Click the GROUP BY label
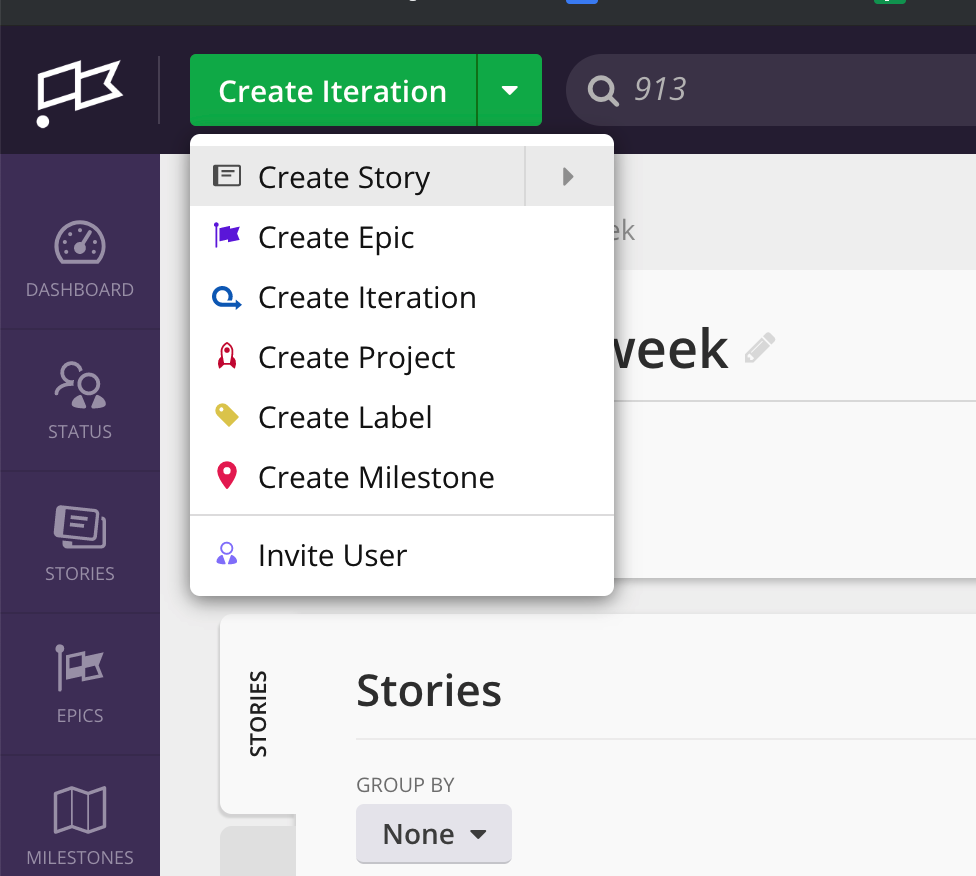 [x=405, y=784]
